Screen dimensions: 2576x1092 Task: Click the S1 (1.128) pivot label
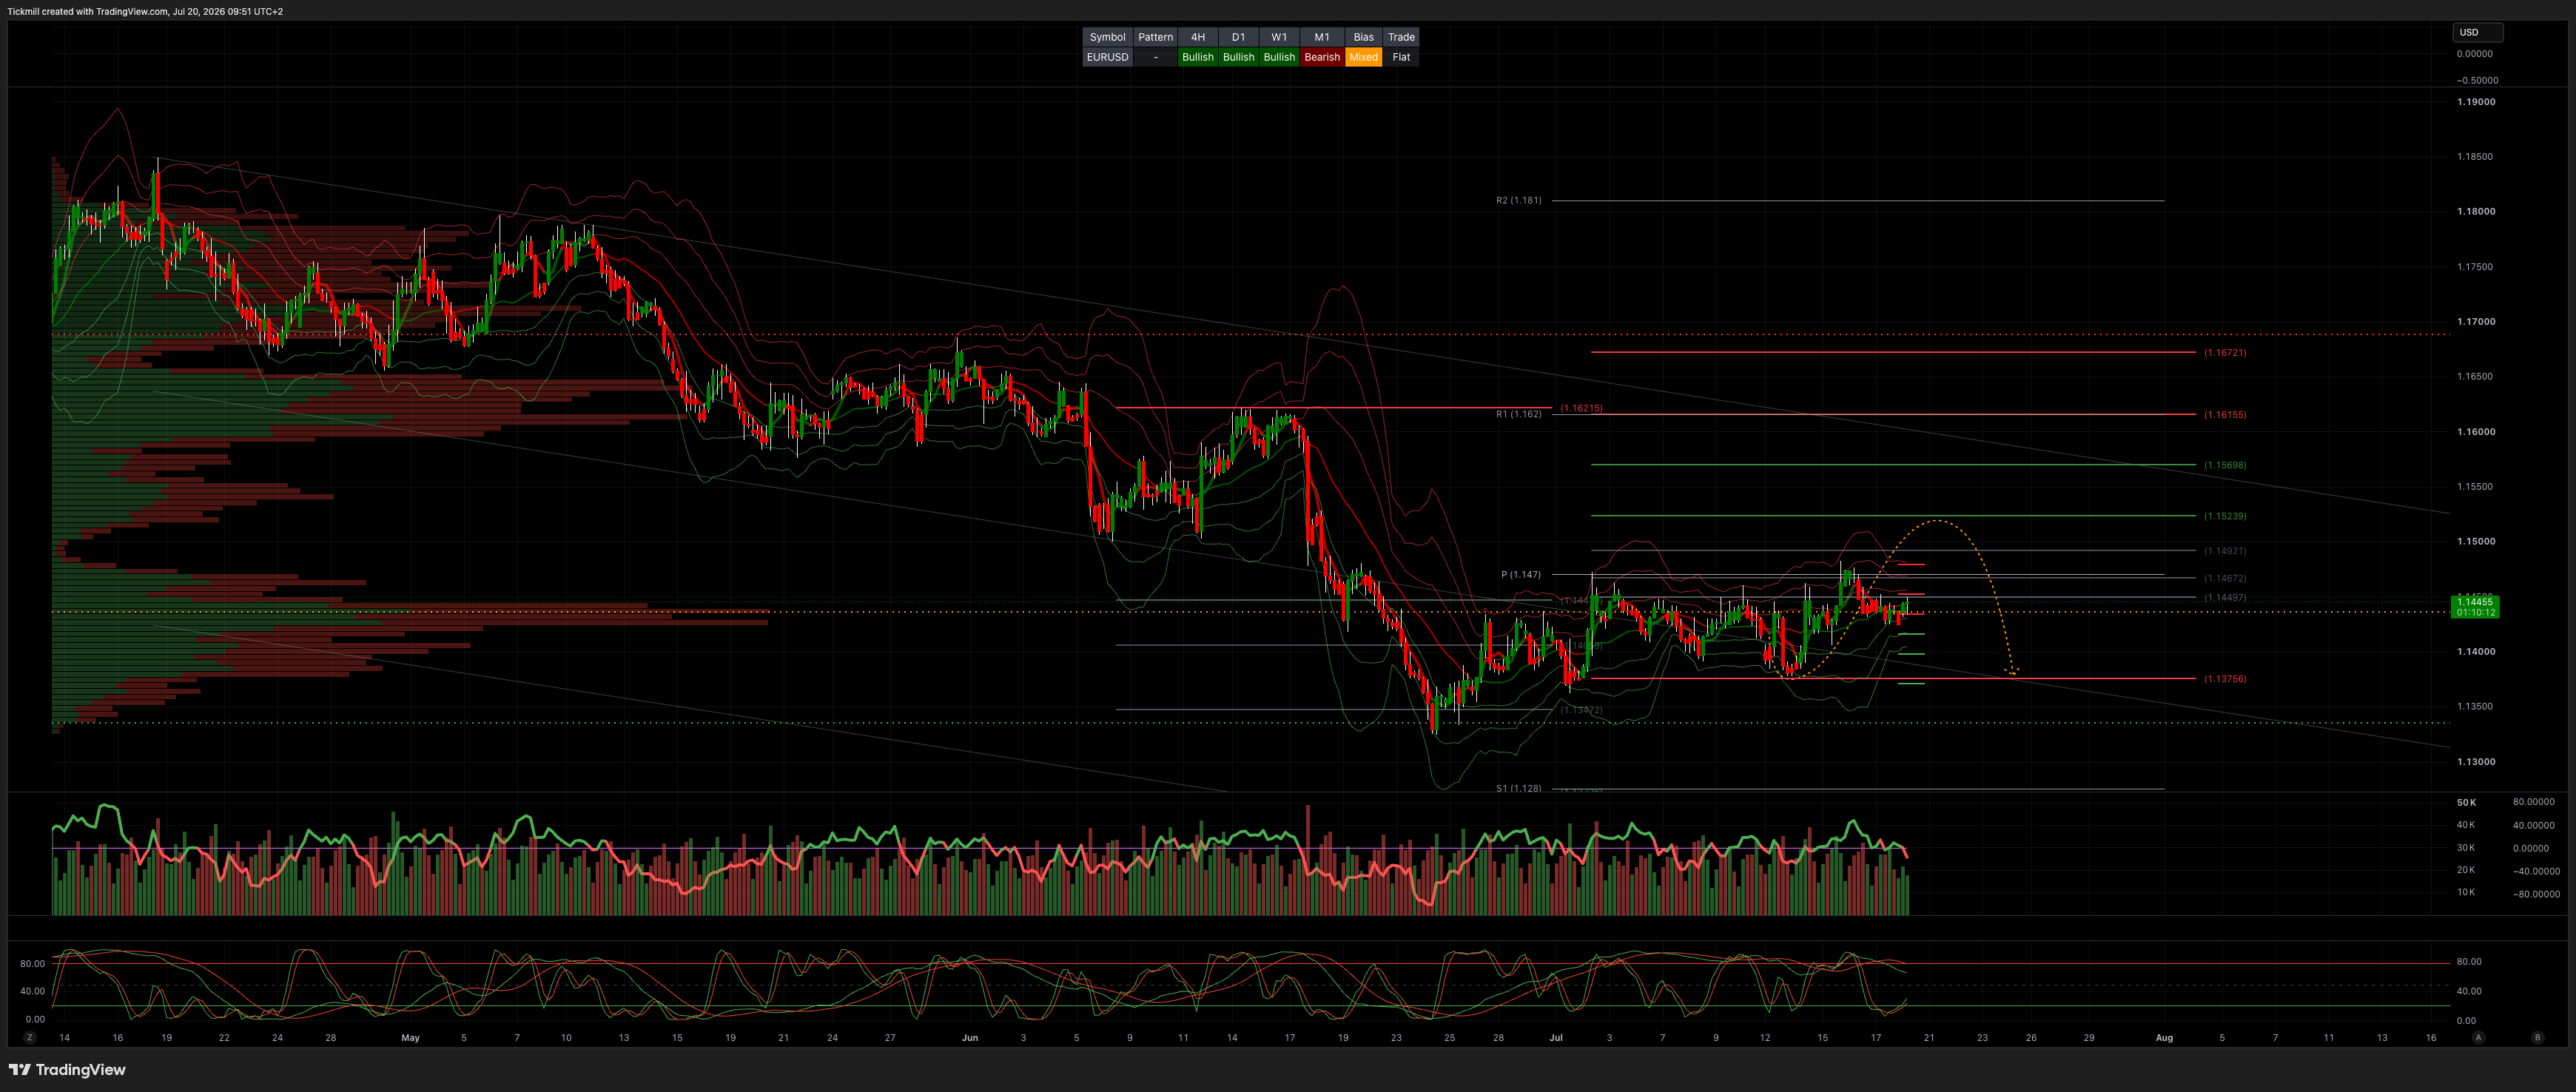(1518, 788)
